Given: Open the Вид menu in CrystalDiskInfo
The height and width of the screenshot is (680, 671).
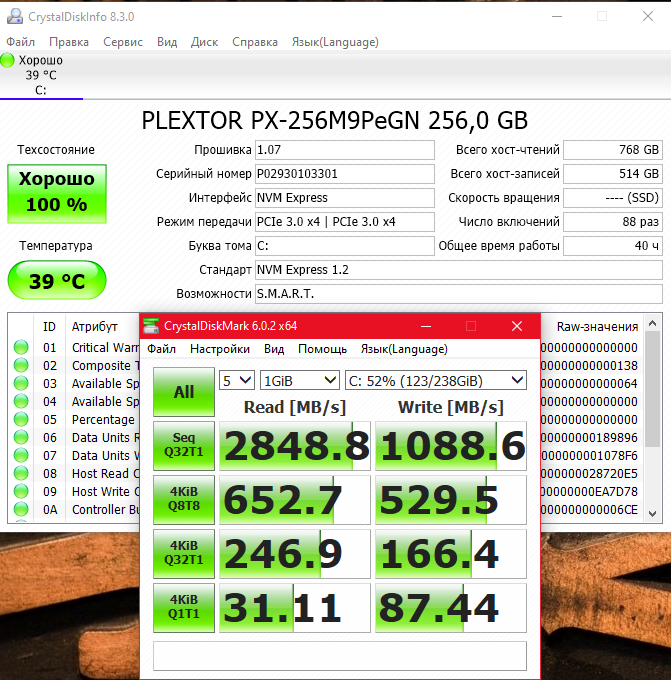Looking at the screenshot, I should coord(167,42).
